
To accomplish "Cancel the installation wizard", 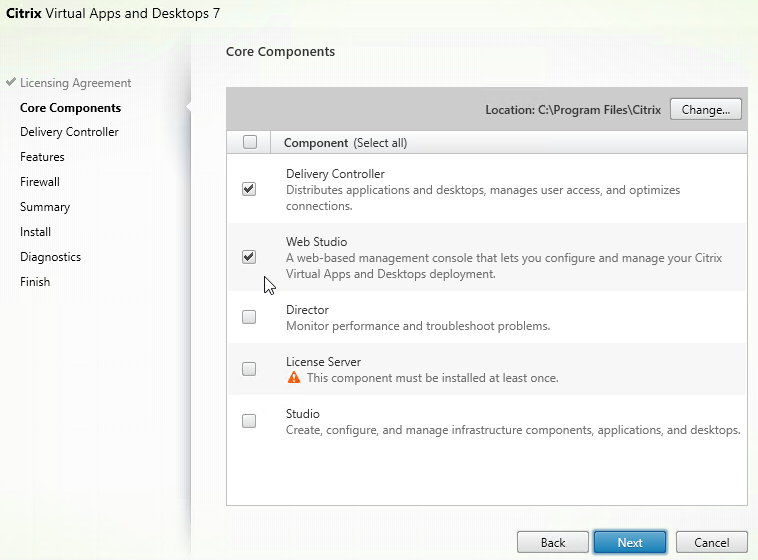I will 712,542.
